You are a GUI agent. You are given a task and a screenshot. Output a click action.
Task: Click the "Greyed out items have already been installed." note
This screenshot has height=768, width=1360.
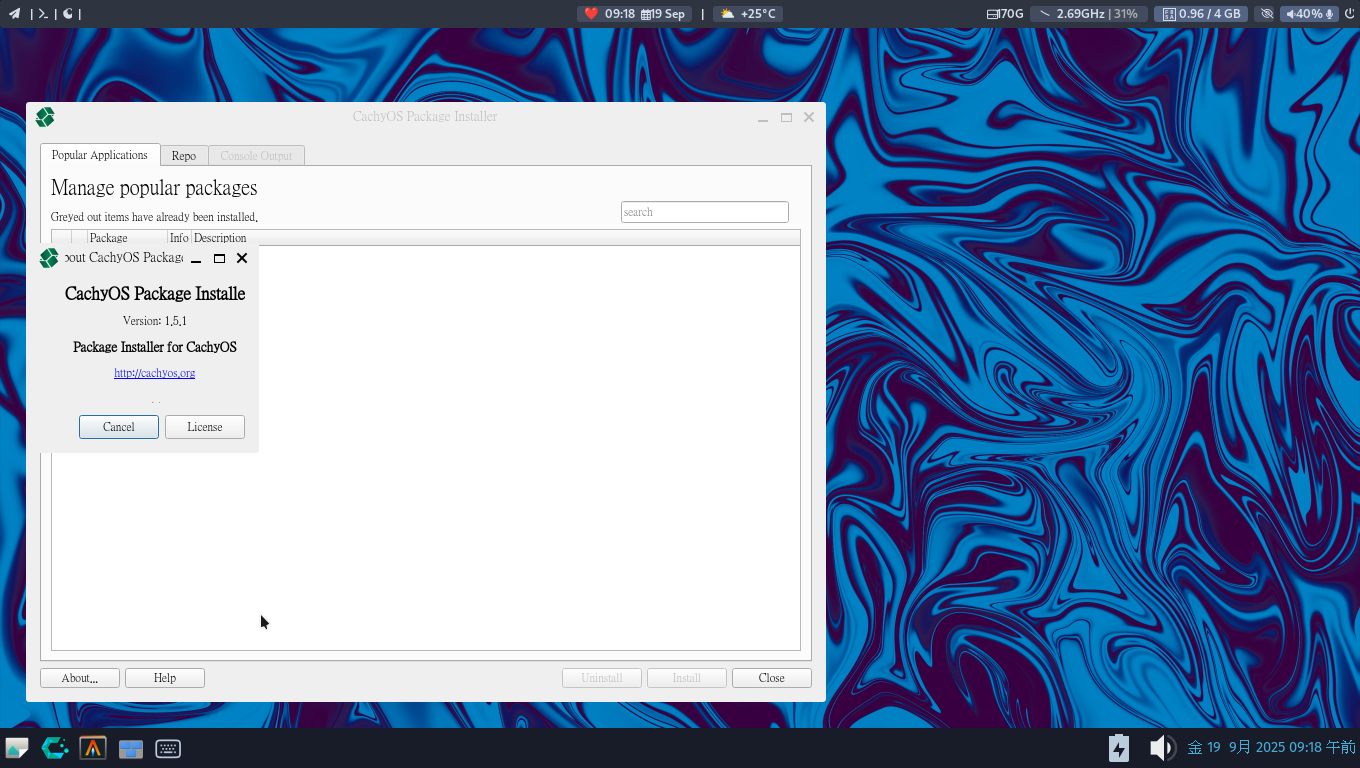tap(154, 217)
